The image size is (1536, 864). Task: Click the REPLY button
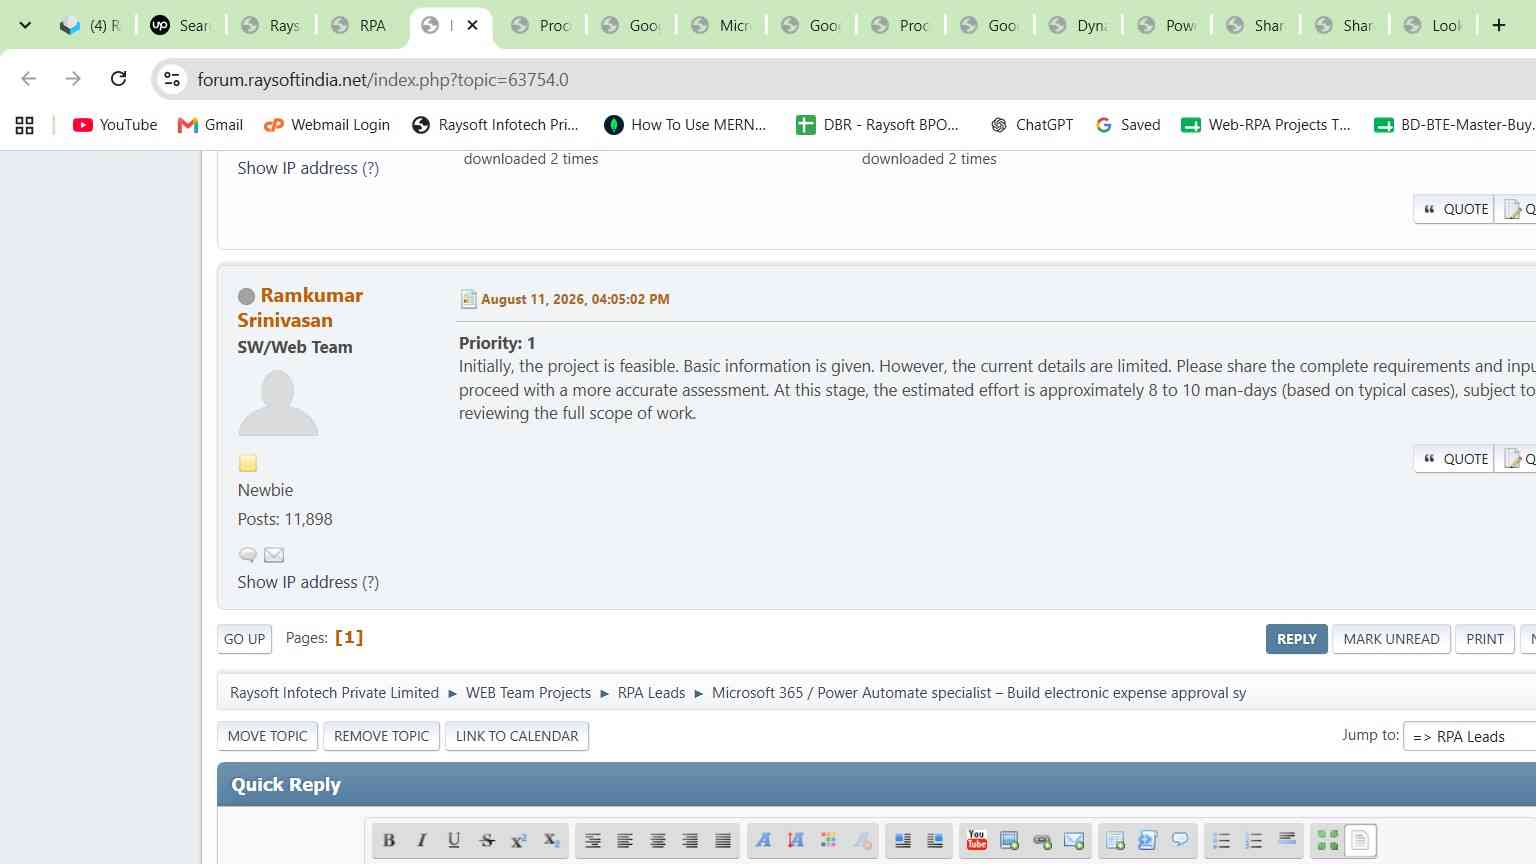(1296, 639)
